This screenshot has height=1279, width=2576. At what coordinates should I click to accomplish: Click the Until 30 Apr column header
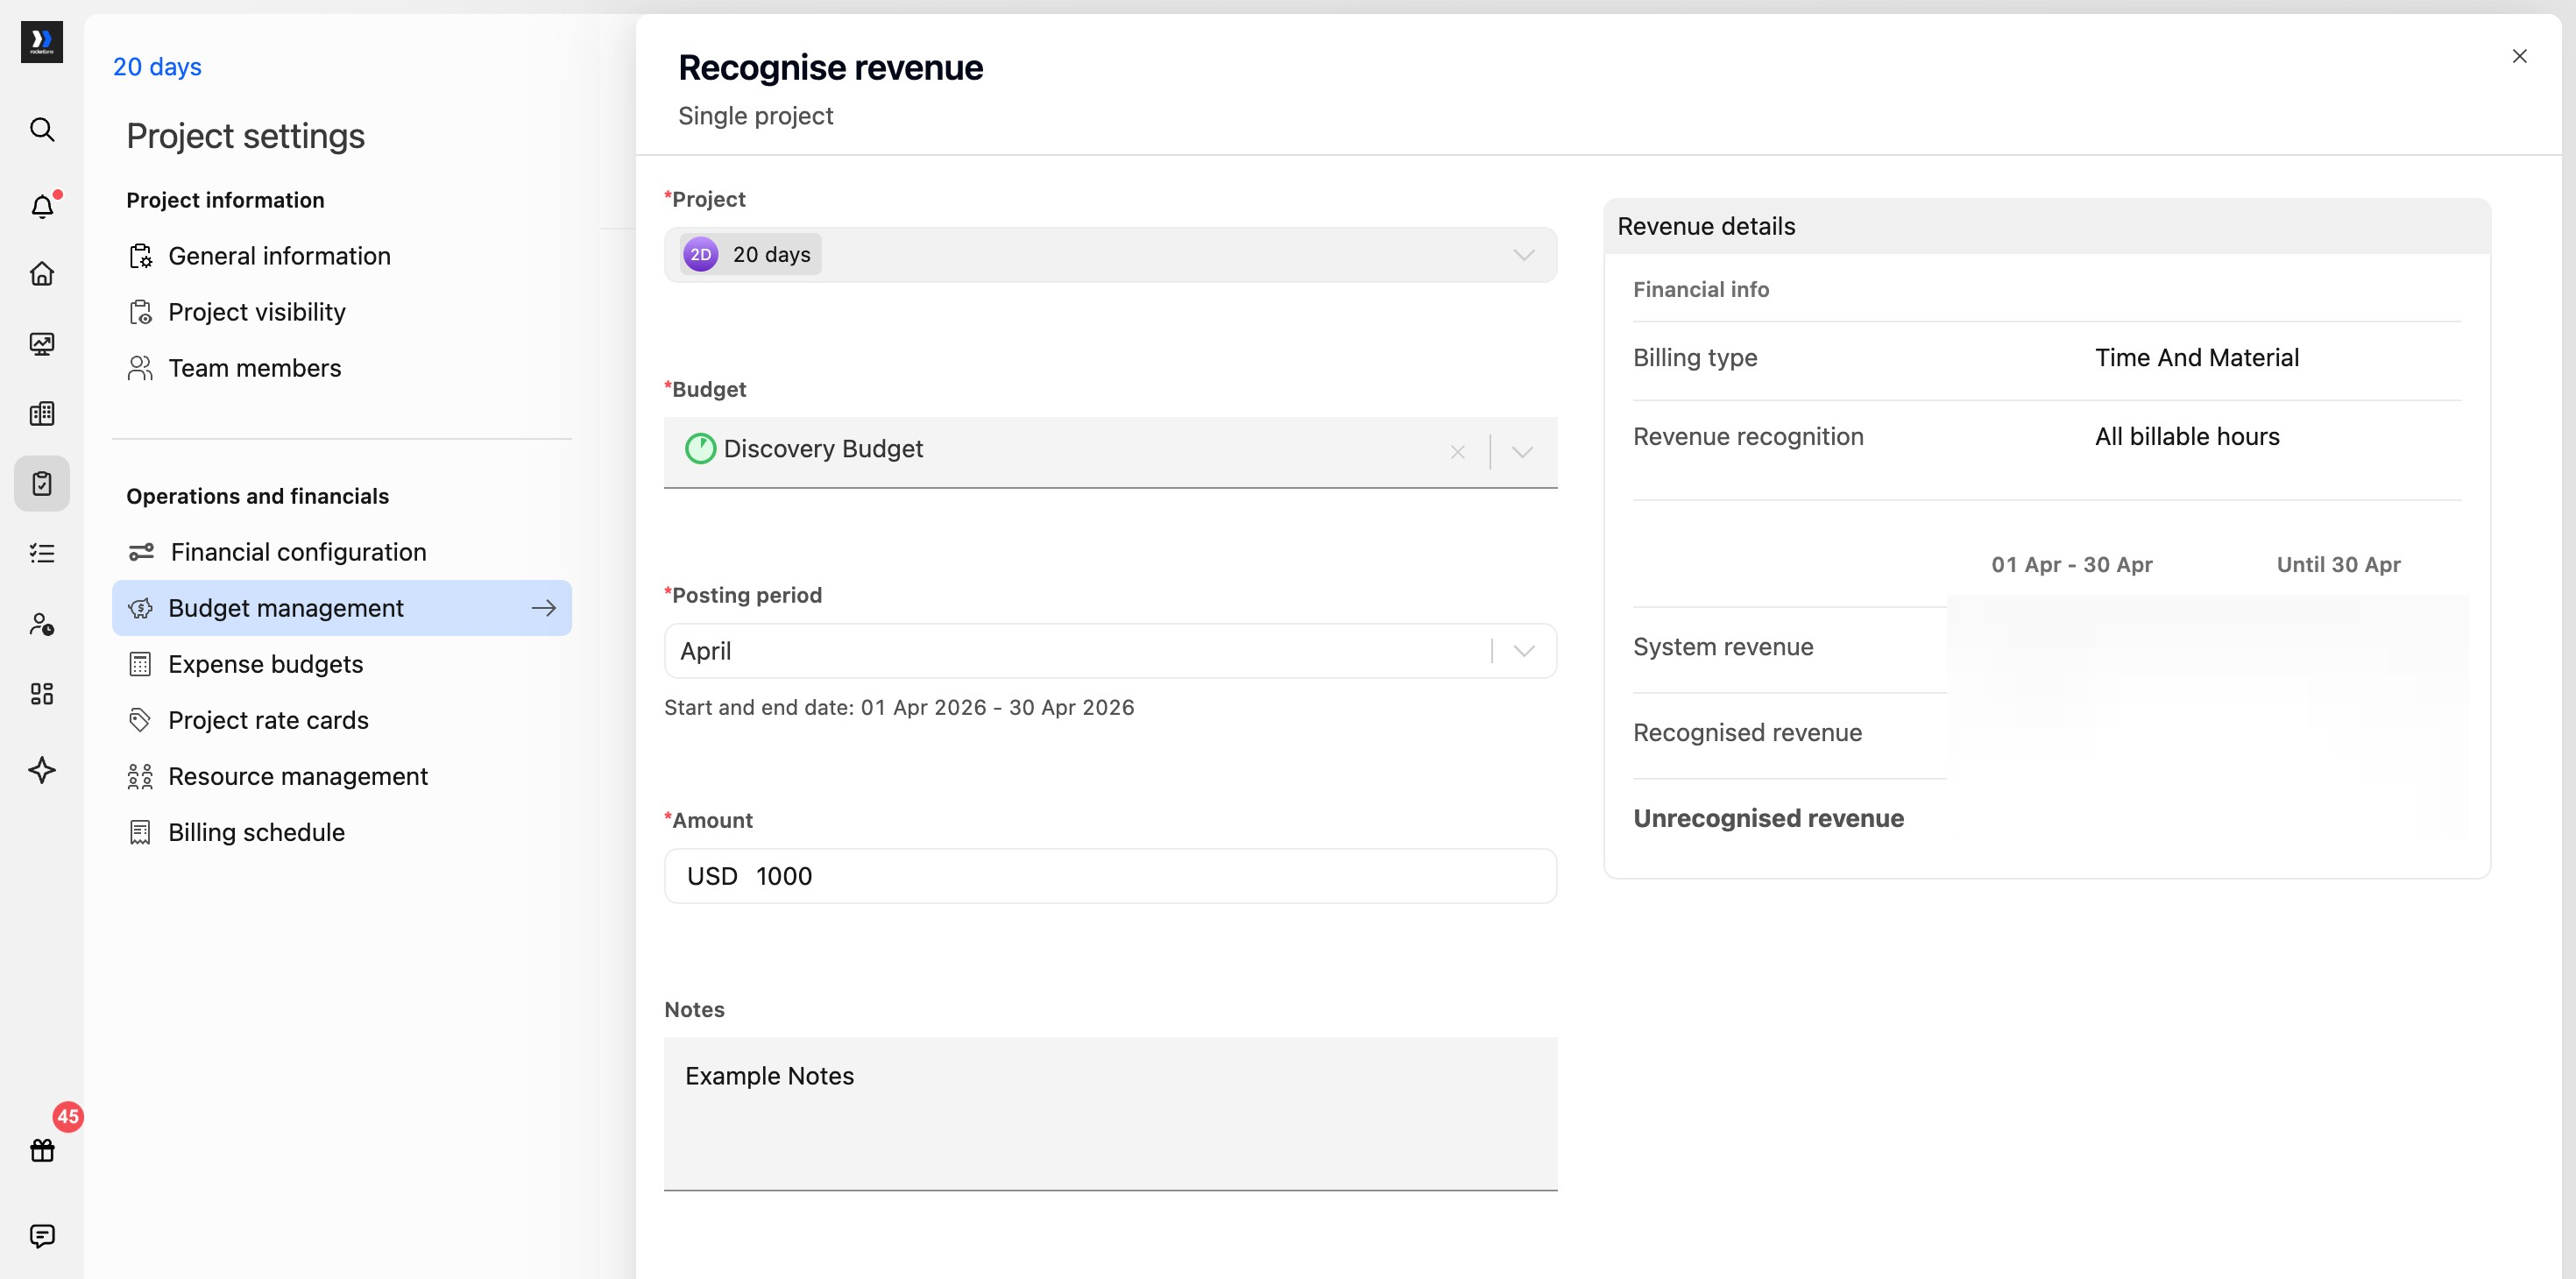point(2338,565)
